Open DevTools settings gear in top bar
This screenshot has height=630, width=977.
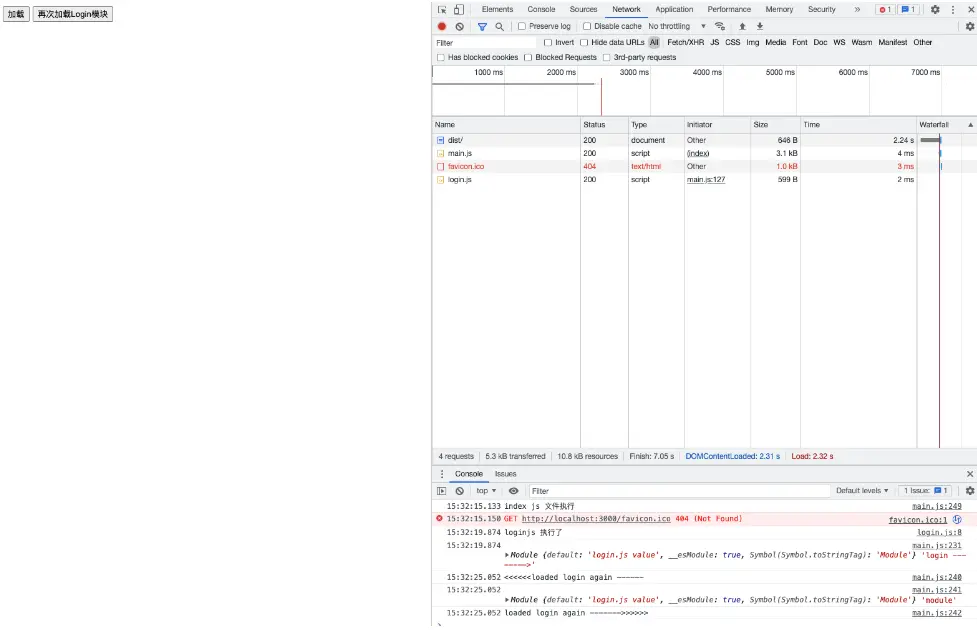click(935, 10)
